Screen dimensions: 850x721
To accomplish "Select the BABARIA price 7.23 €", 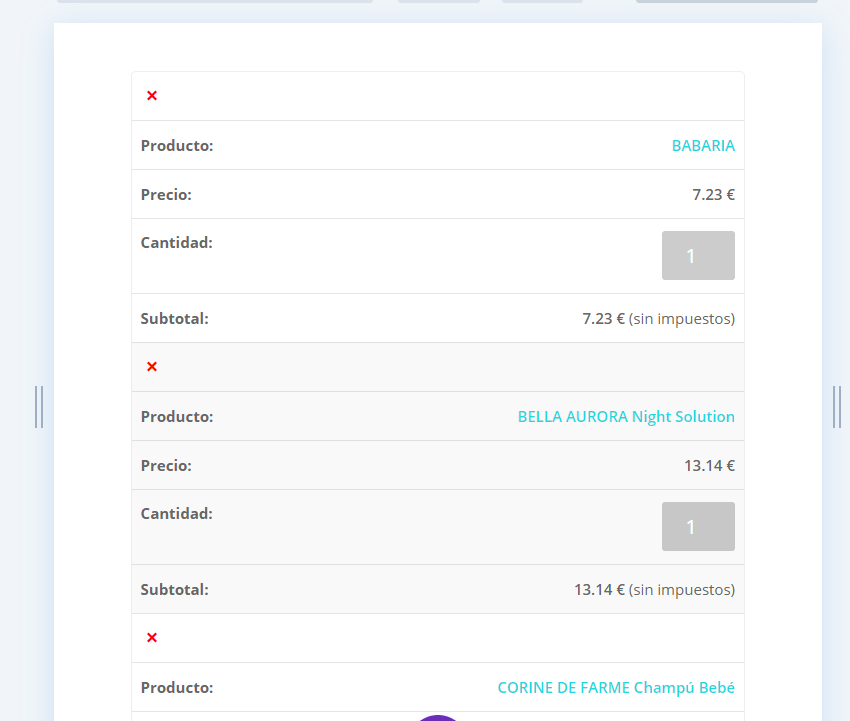I will (713, 195).
